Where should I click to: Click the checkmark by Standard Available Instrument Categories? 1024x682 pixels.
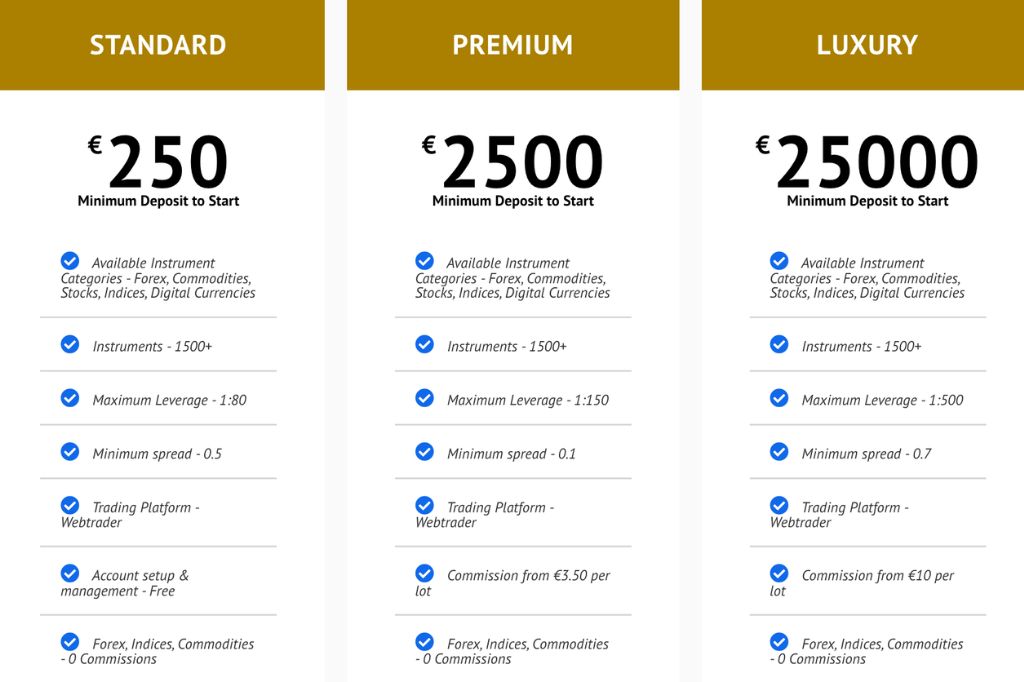[70, 261]
